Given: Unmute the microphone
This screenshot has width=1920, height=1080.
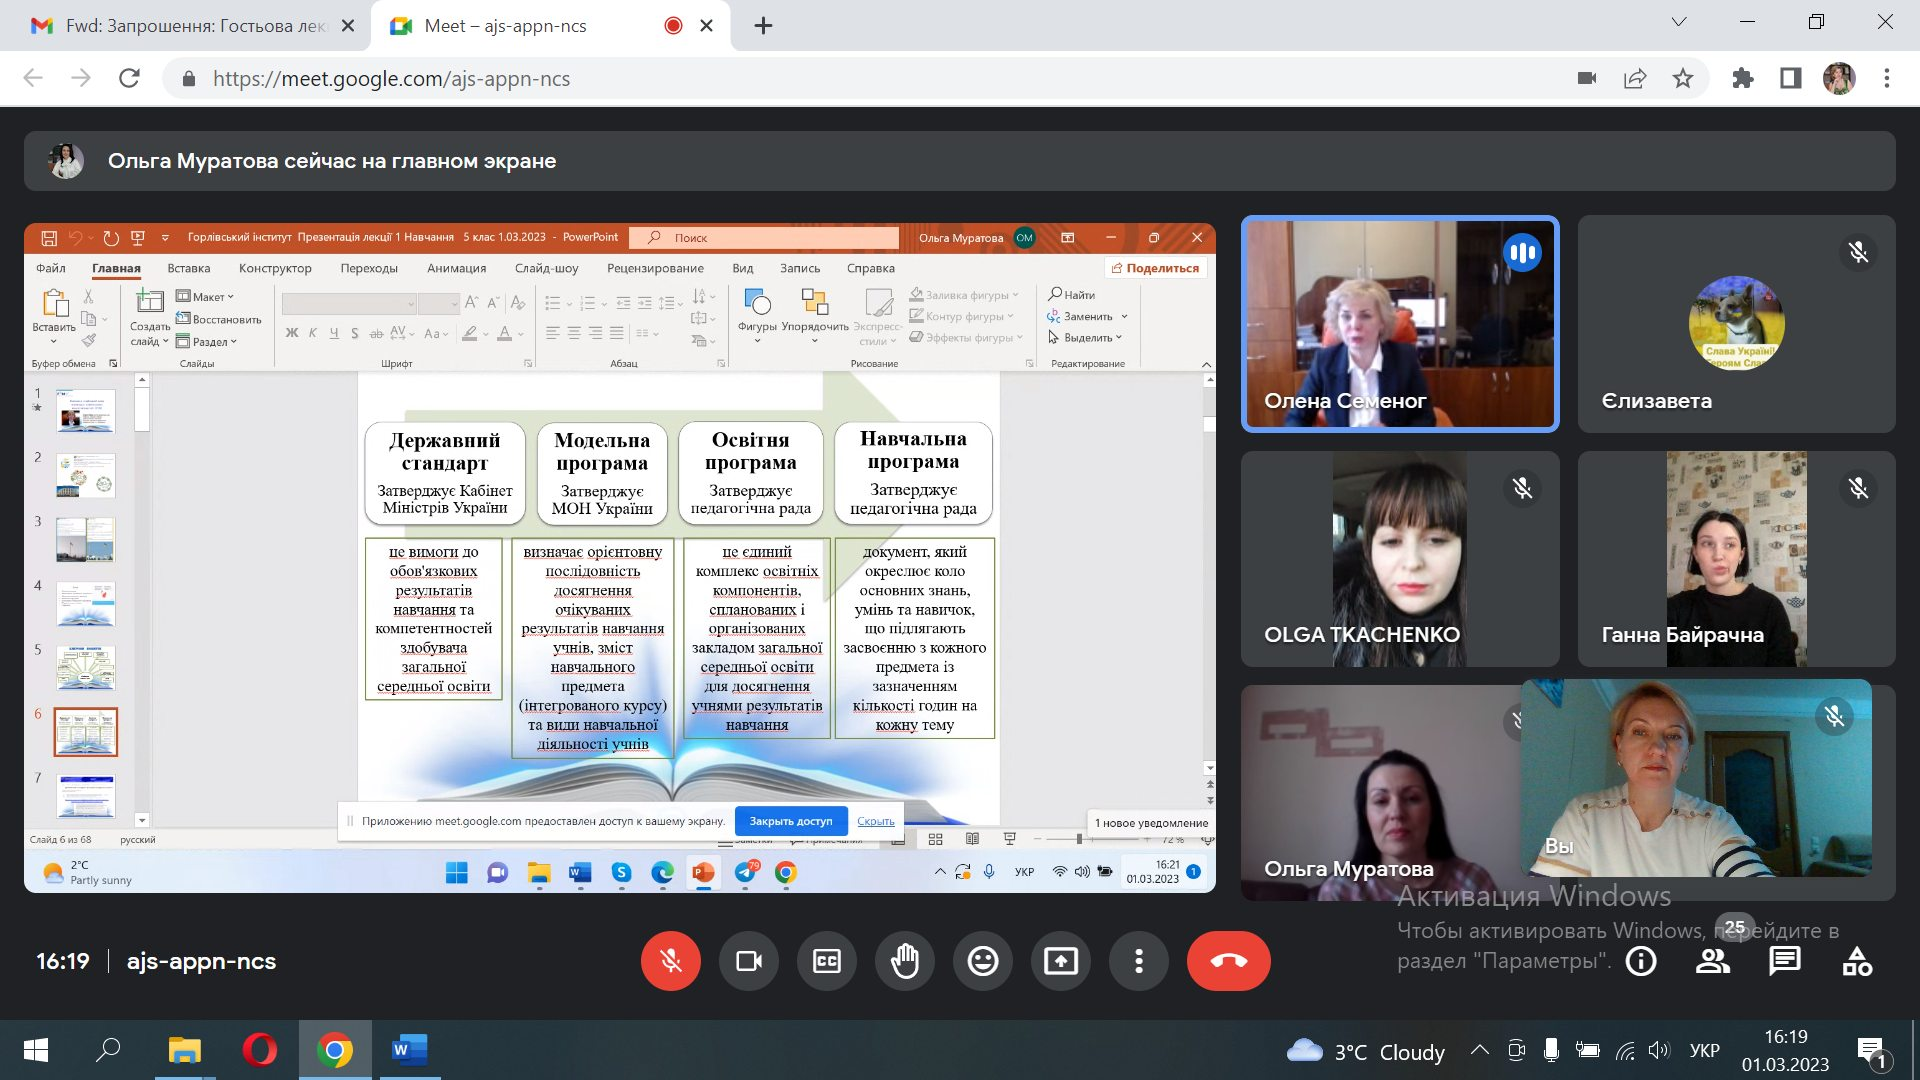Looking at the screenshot, I should [x=671, y=961].
